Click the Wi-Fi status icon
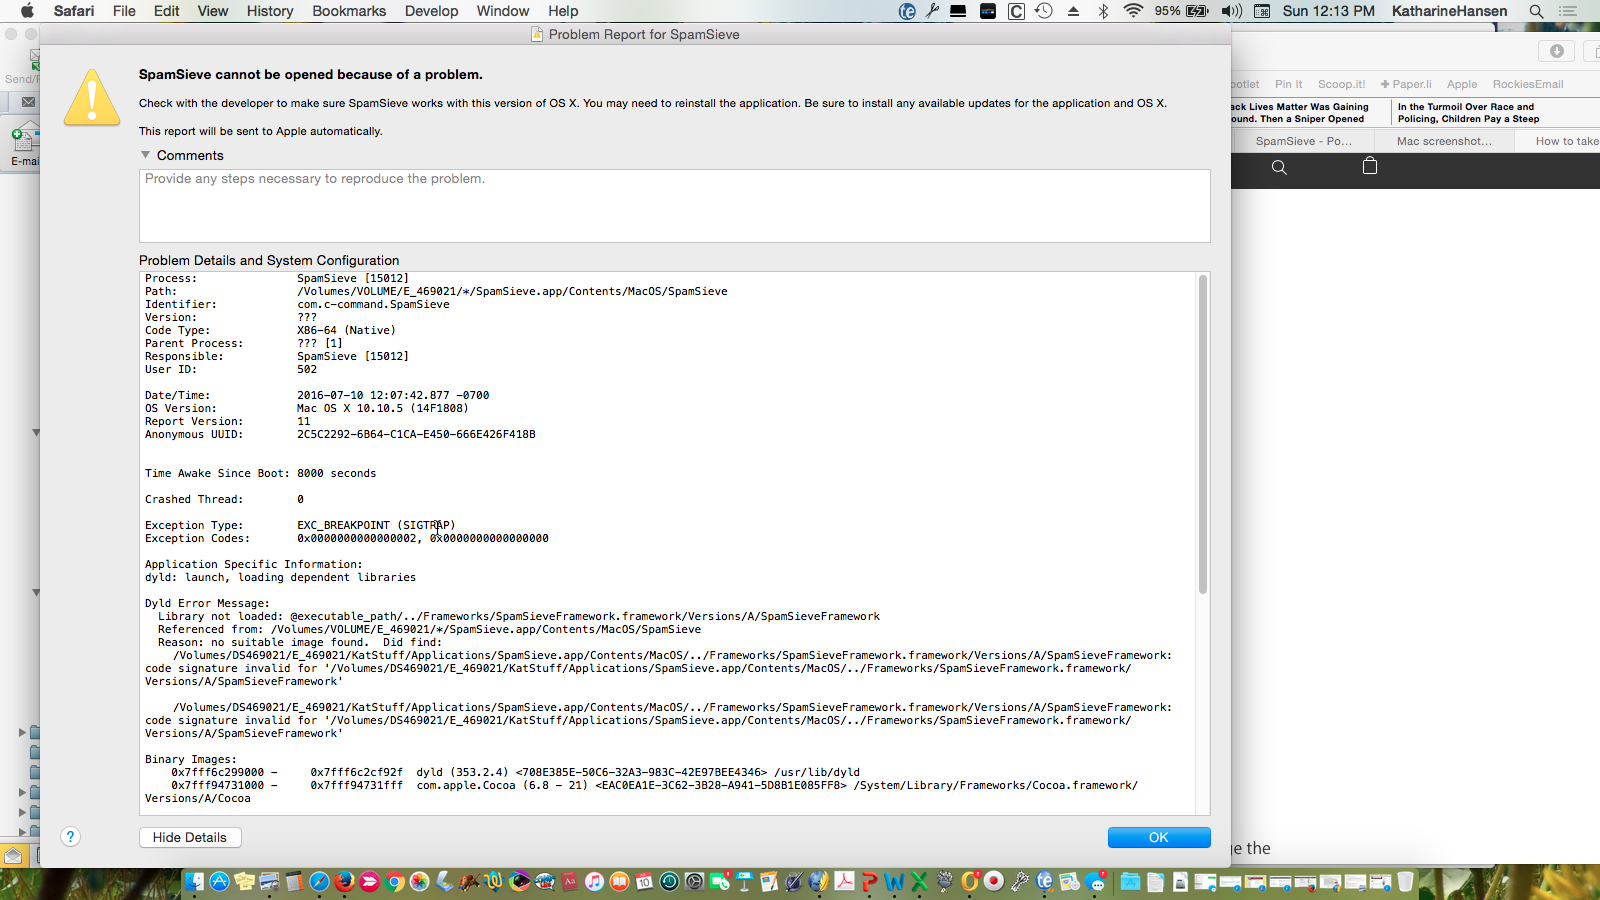This screenshot has height=900, width=1600. (1133, 11)
